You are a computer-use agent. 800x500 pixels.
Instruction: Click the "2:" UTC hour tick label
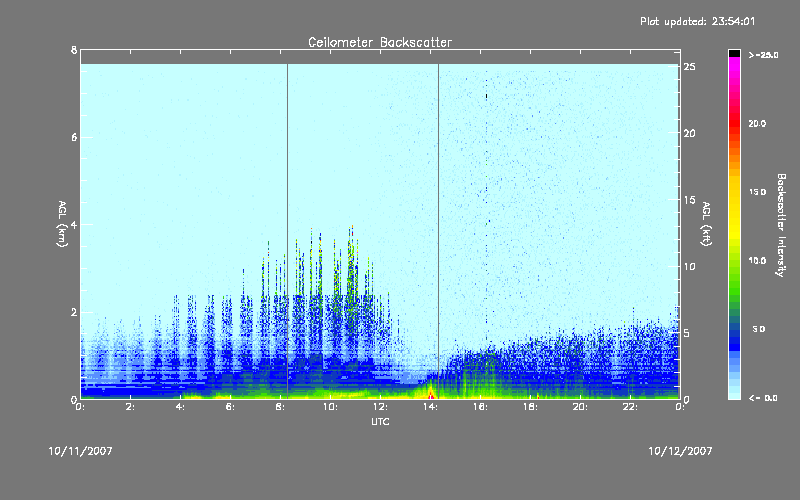(x=131, y=407)
